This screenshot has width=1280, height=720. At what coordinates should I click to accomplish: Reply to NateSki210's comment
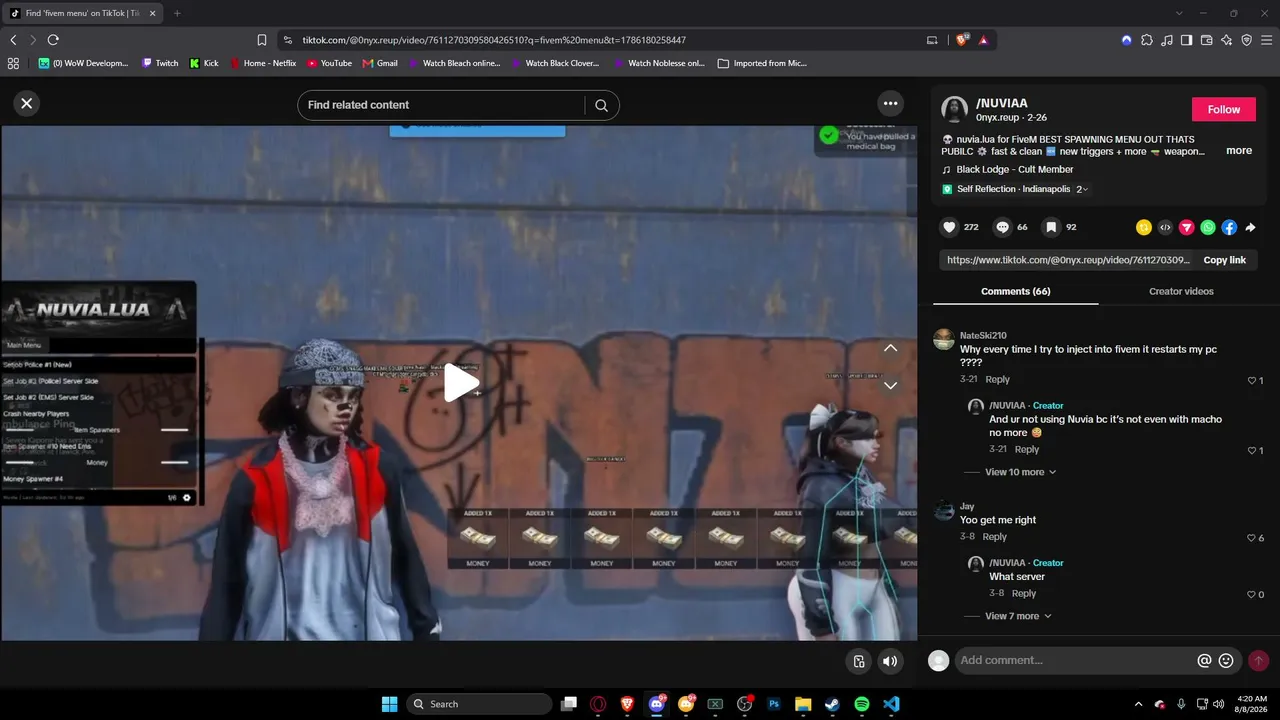click(x=997, y=379)
